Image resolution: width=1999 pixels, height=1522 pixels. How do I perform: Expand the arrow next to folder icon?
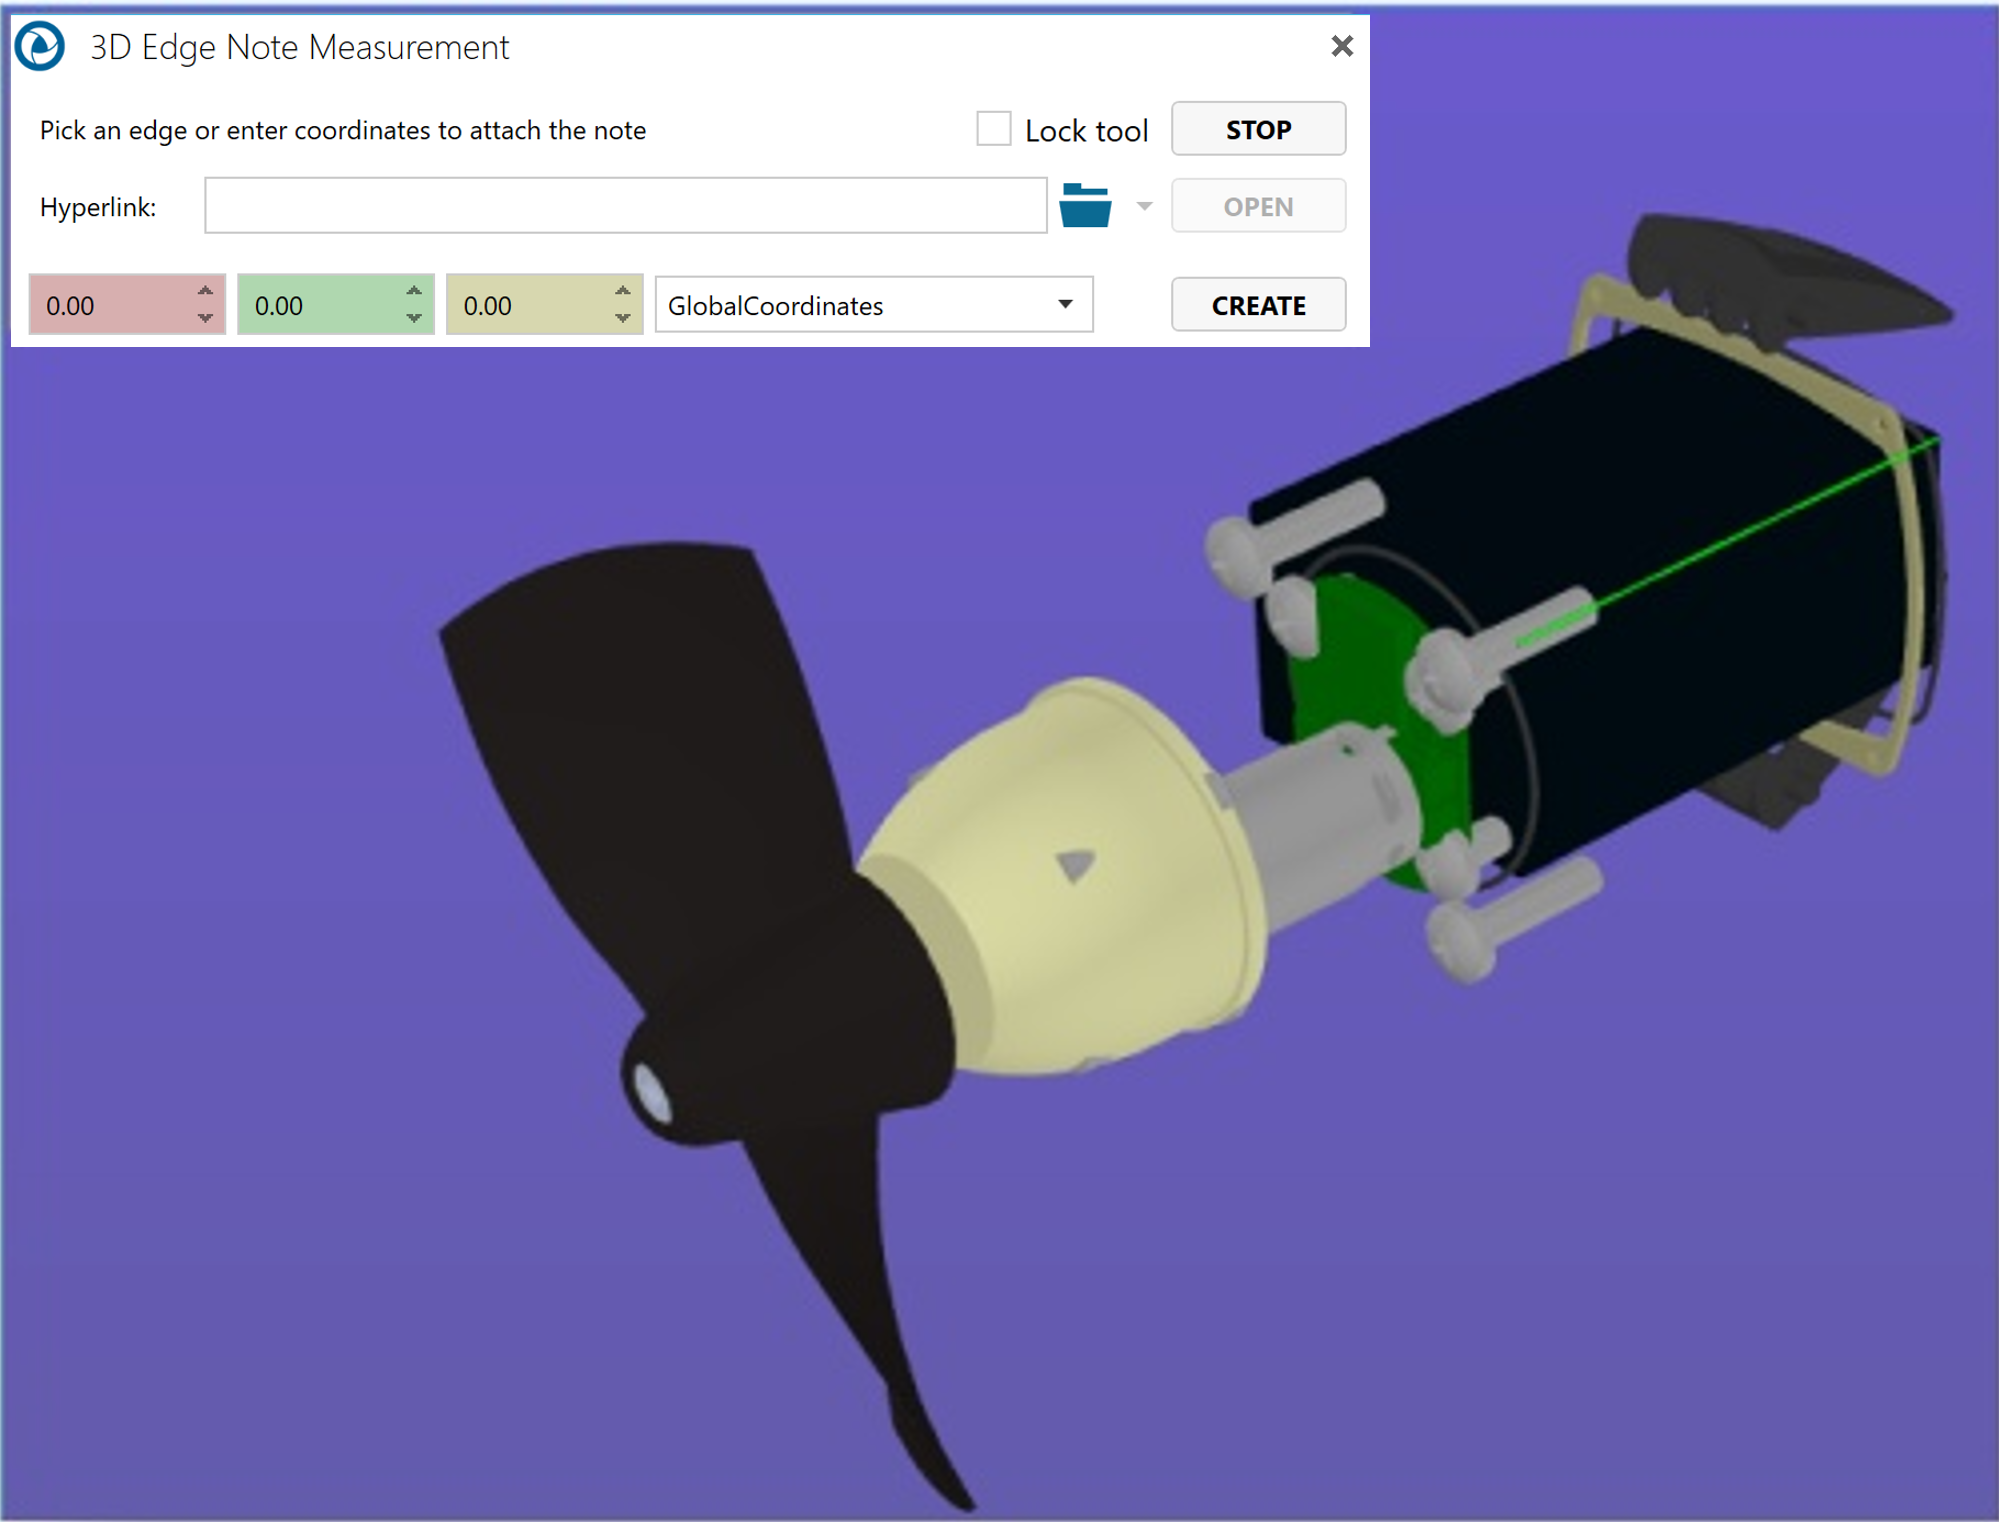pyautogui.click(x=1144, y=206)
